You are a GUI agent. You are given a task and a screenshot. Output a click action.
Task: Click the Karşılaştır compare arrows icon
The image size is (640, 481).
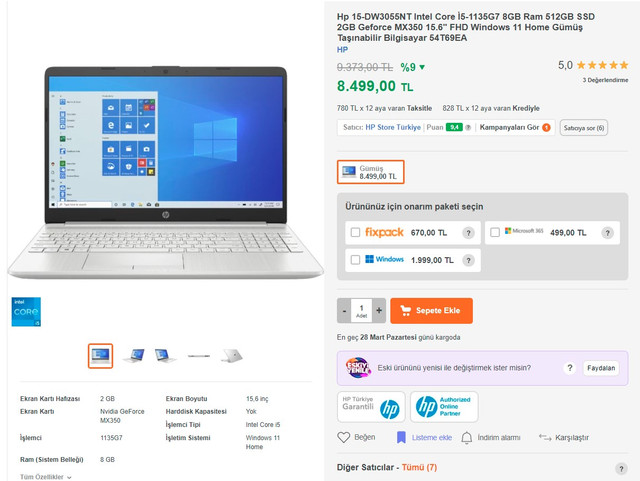coord(545,437)
